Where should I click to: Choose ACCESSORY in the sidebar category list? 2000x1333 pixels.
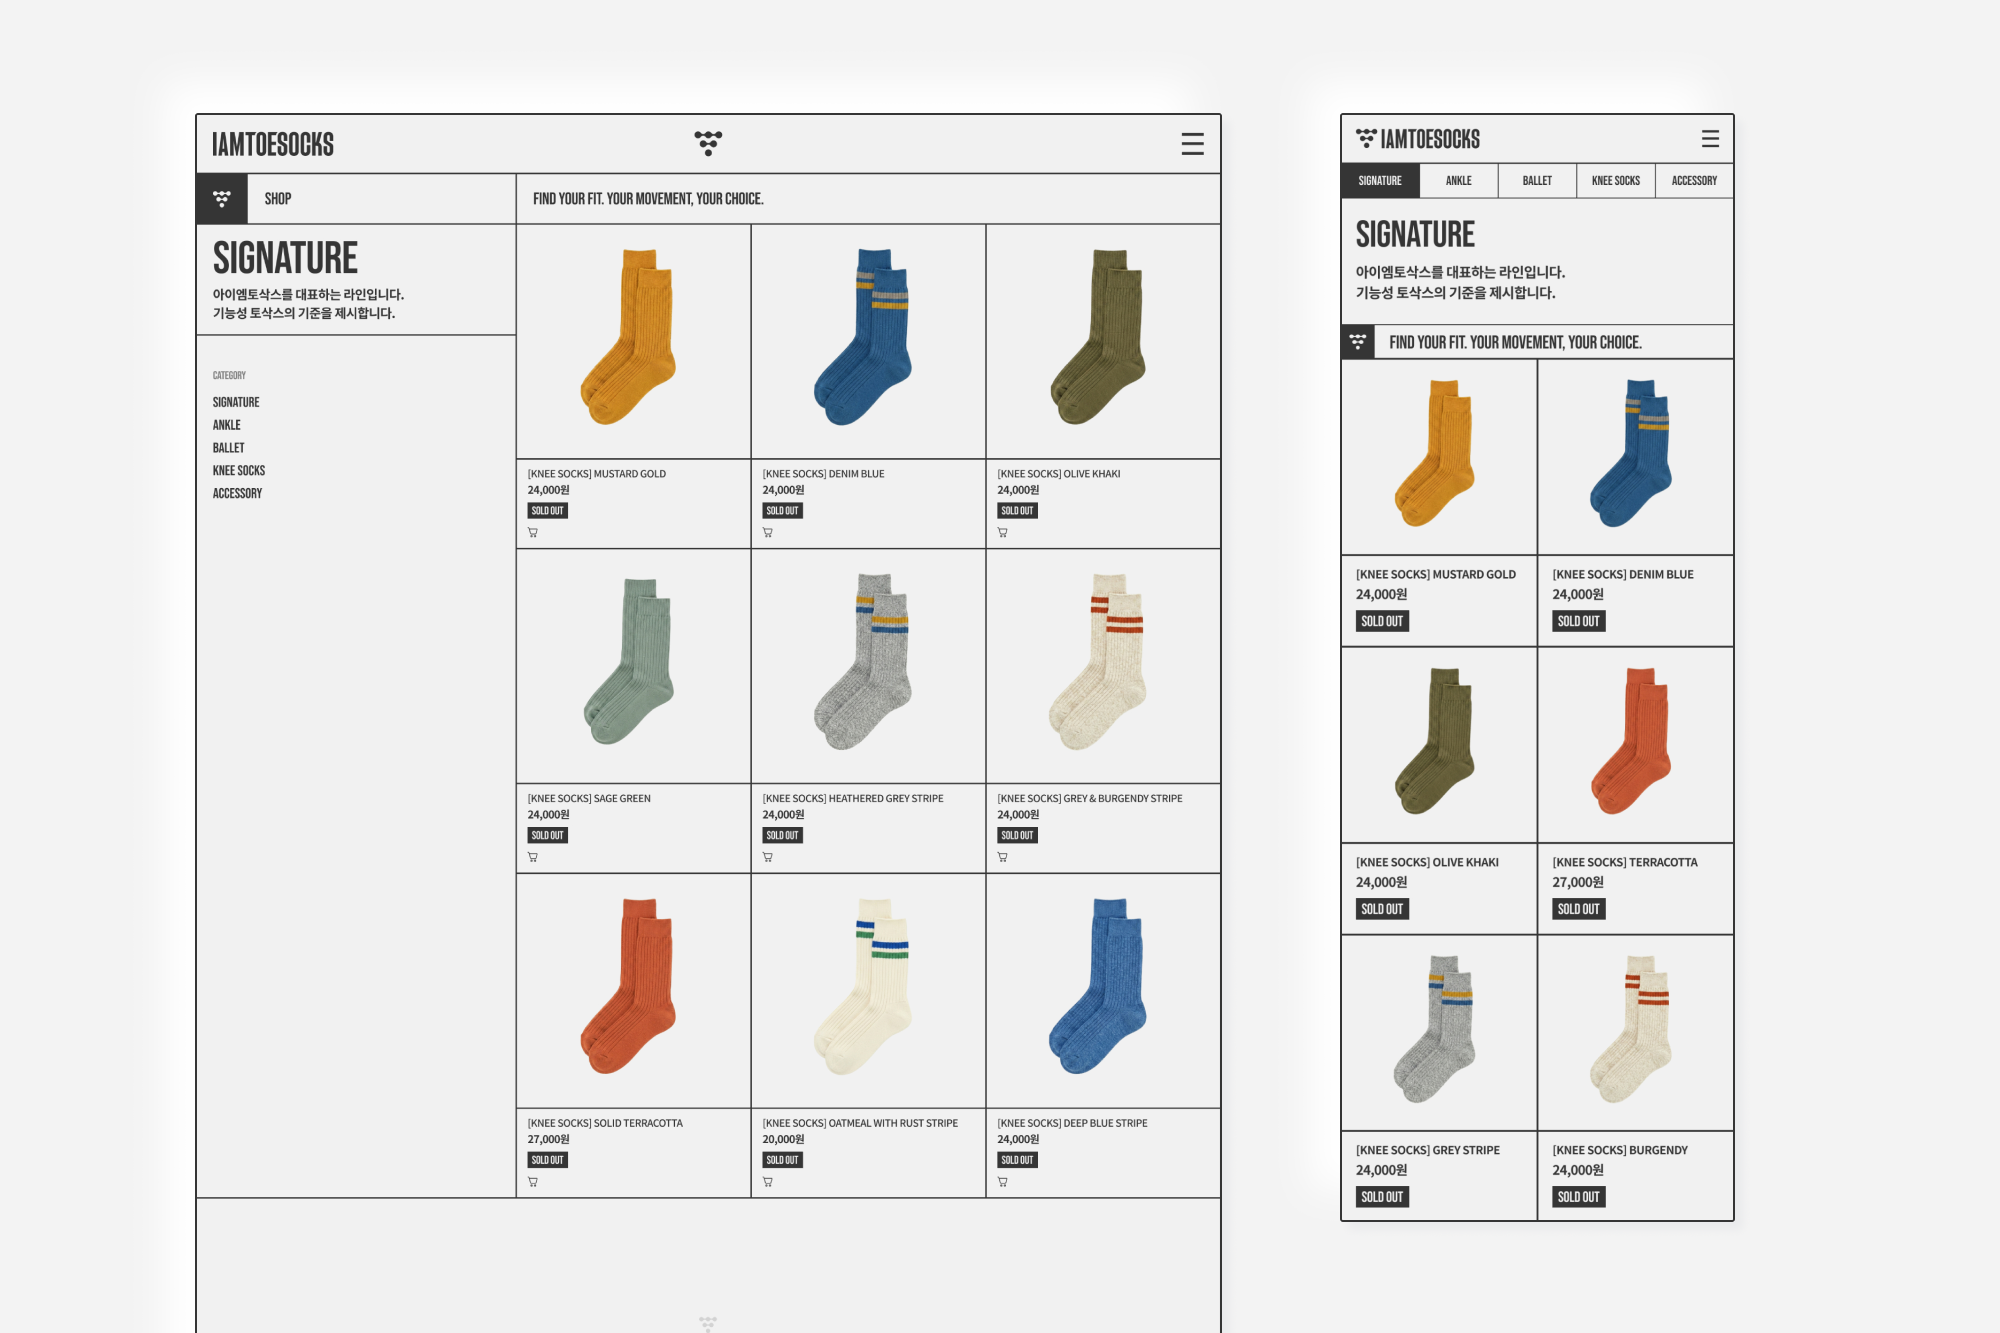(237, 493)
